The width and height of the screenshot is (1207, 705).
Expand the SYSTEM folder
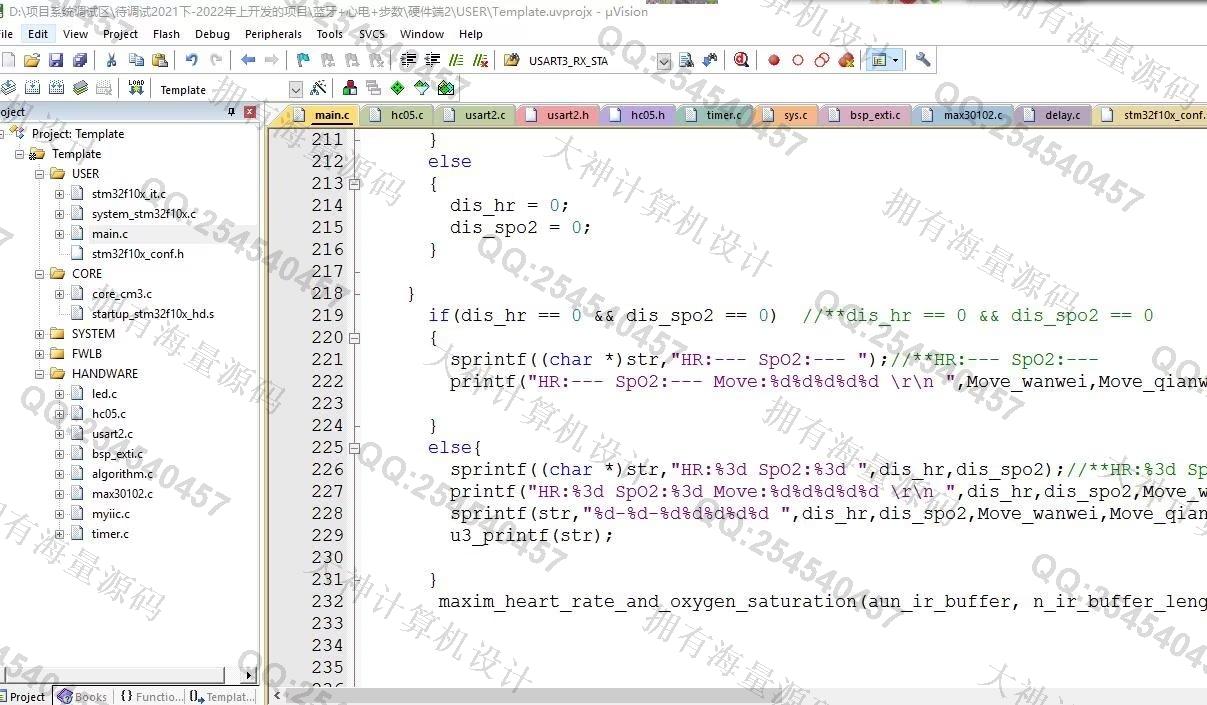[x=39, y=333]
